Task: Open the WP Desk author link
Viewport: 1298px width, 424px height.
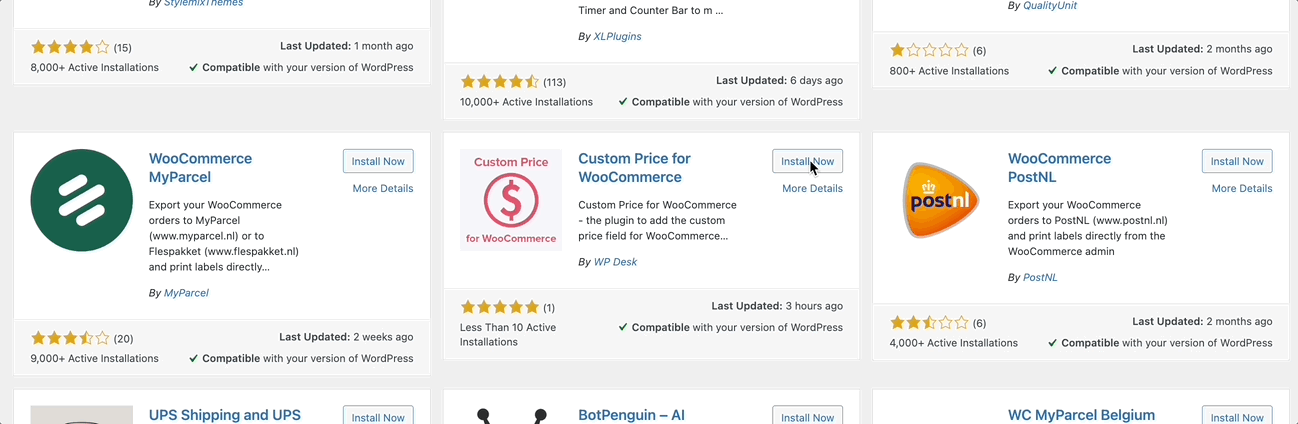Action: tap(616, 262)
